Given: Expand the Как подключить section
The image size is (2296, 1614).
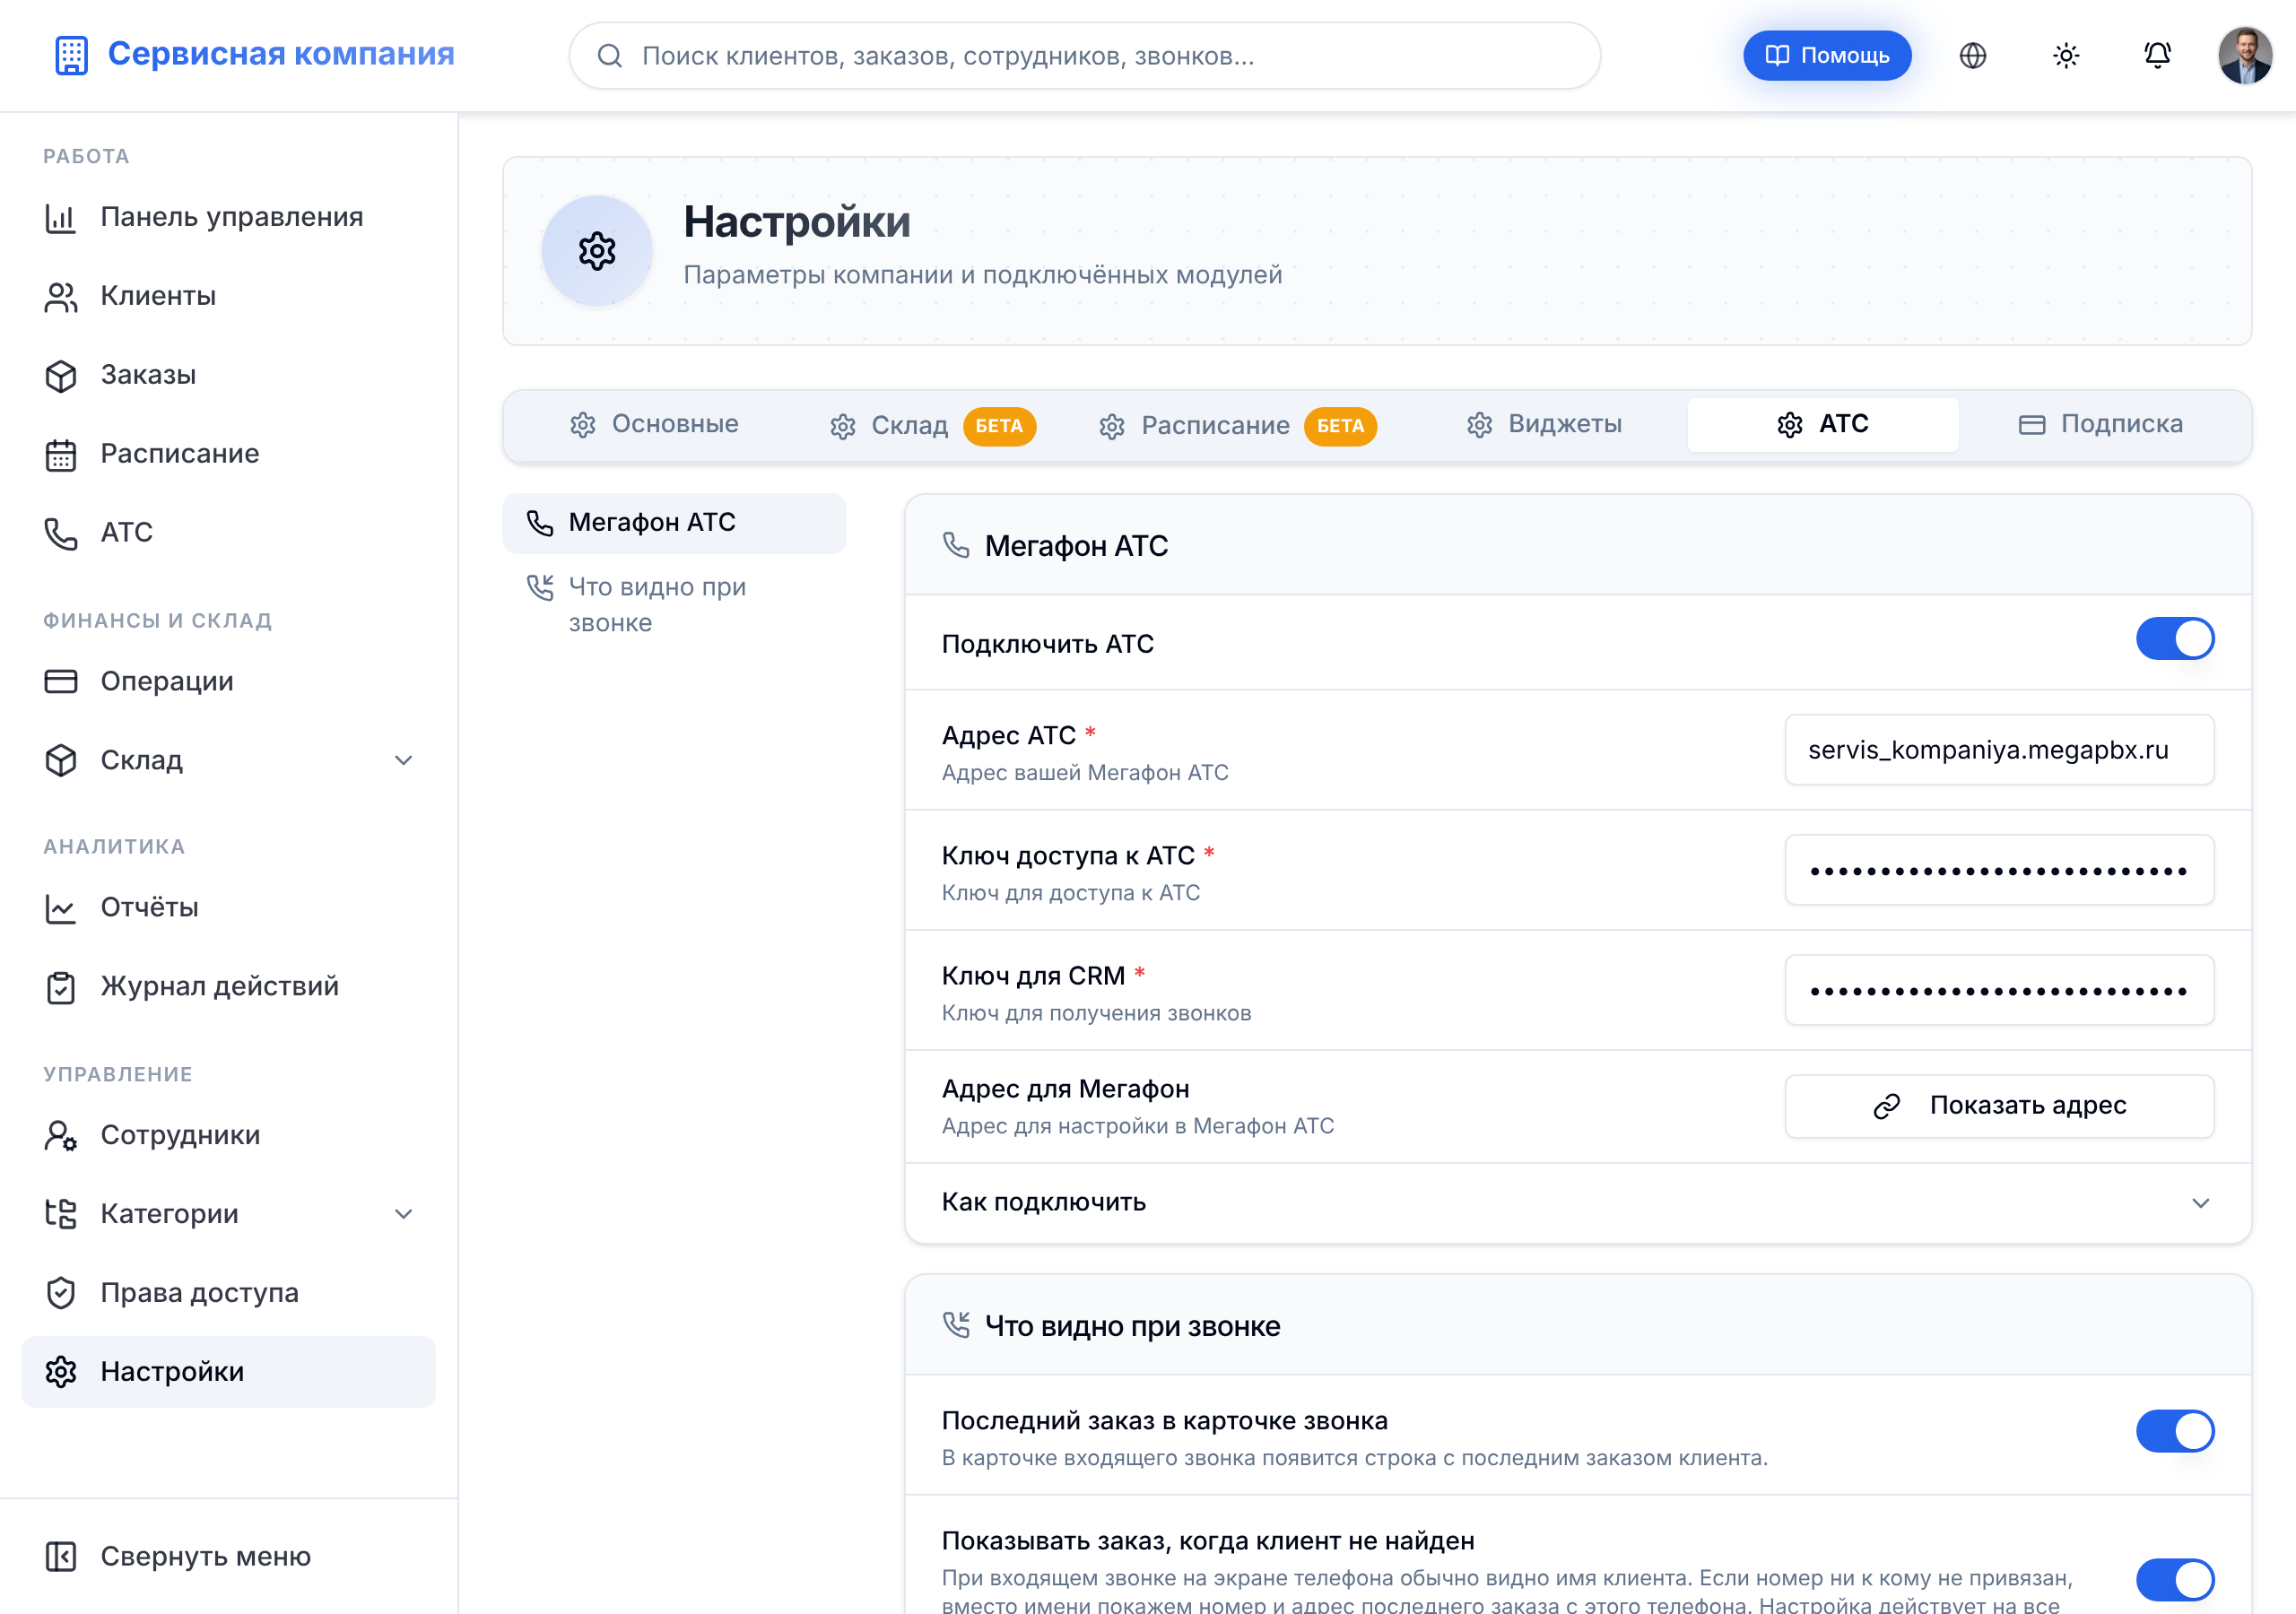Looking at the screenshot, I should pyautogui.click(x=1577, y=1202).
